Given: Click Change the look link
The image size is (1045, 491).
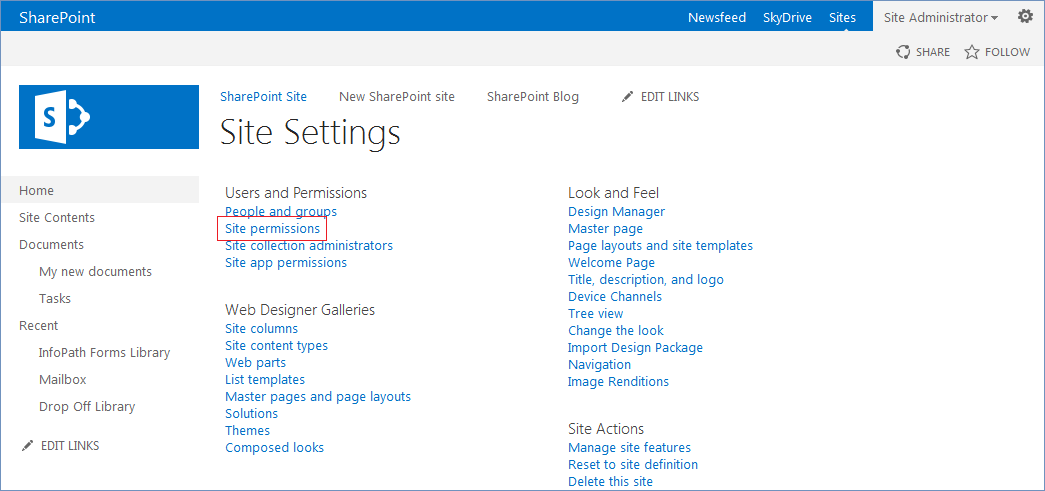Looking at the screenshot, I should pos(616,330).
